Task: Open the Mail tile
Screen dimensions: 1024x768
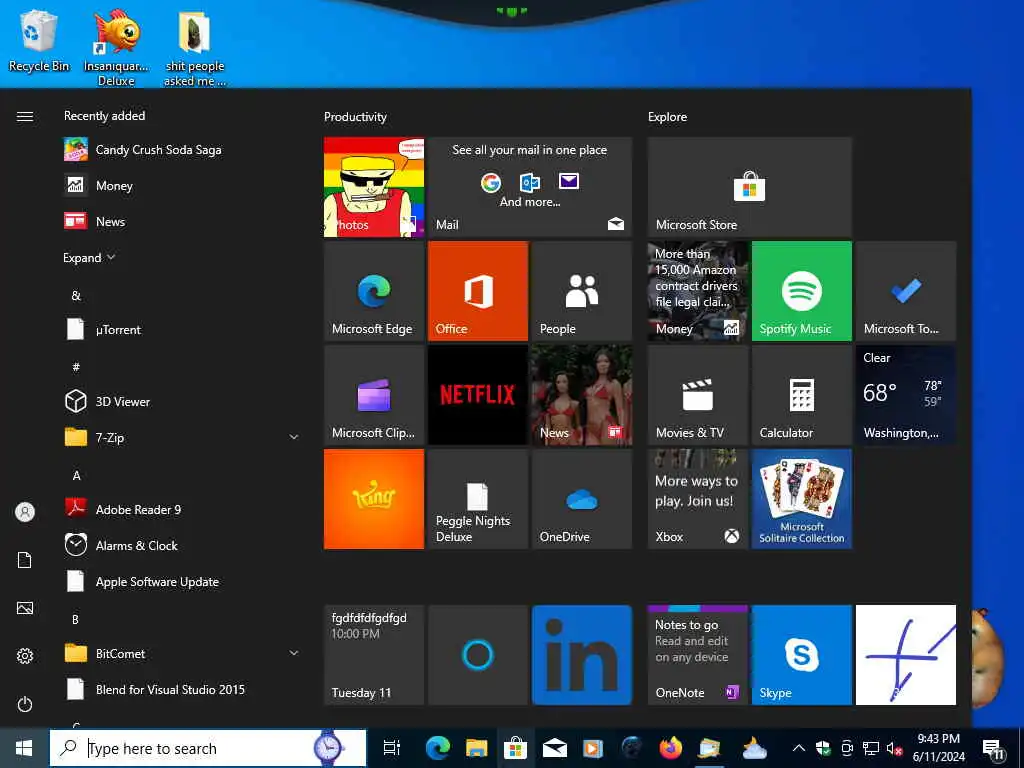Action: tap(530, 187)
